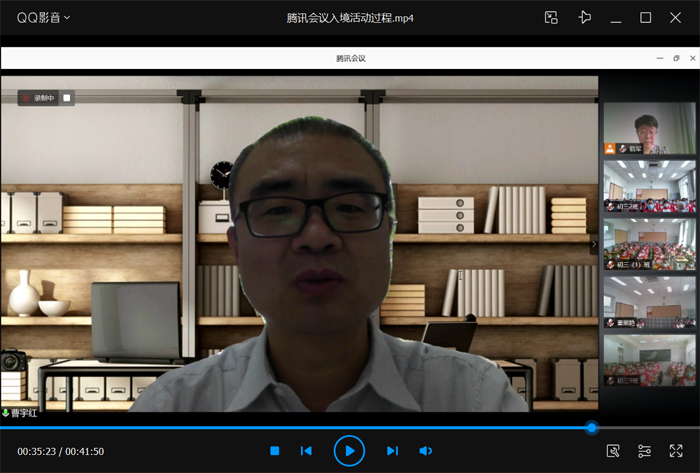Select the 初三2班 classroom thumbnail
This screenshot has width=700, height=473.
(650, 186)
